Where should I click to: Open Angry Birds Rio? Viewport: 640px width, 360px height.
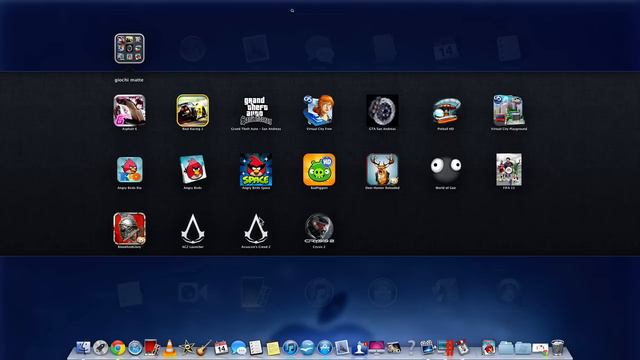click(129, 170)
